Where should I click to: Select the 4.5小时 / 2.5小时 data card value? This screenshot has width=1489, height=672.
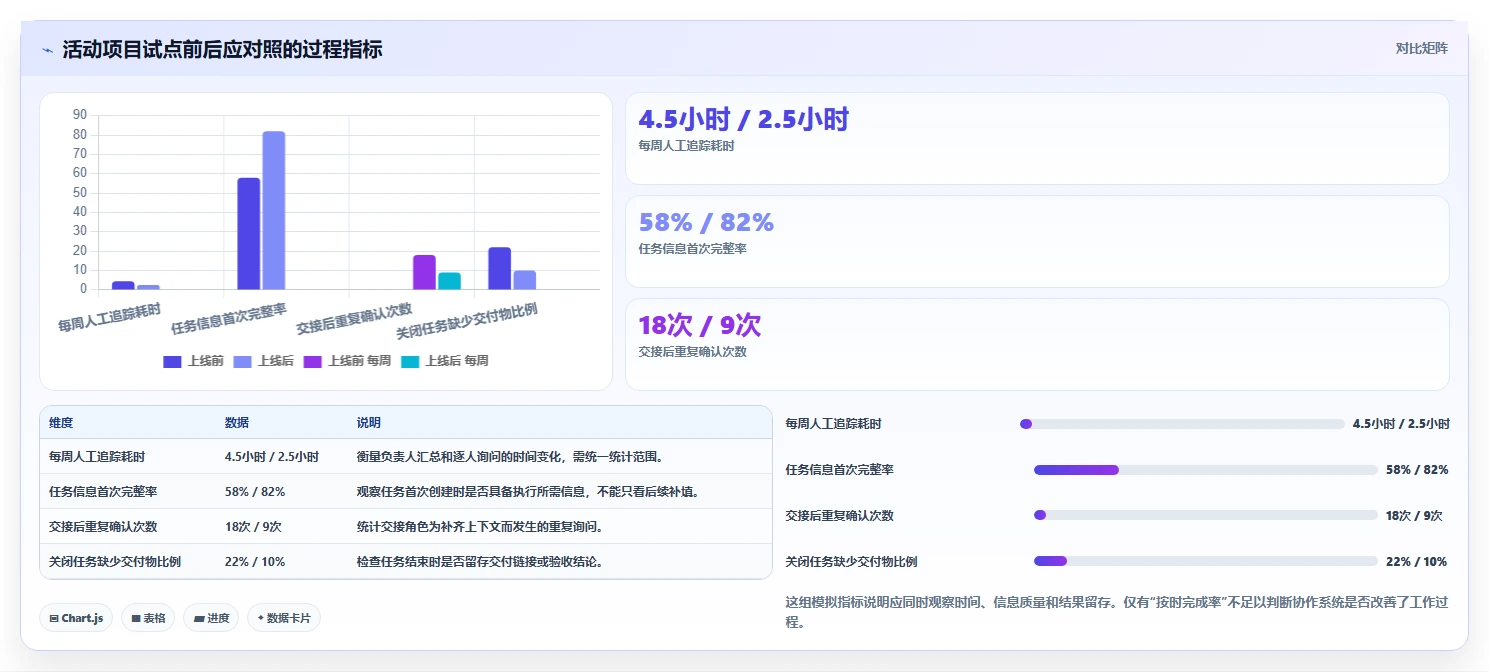[743, 120]
